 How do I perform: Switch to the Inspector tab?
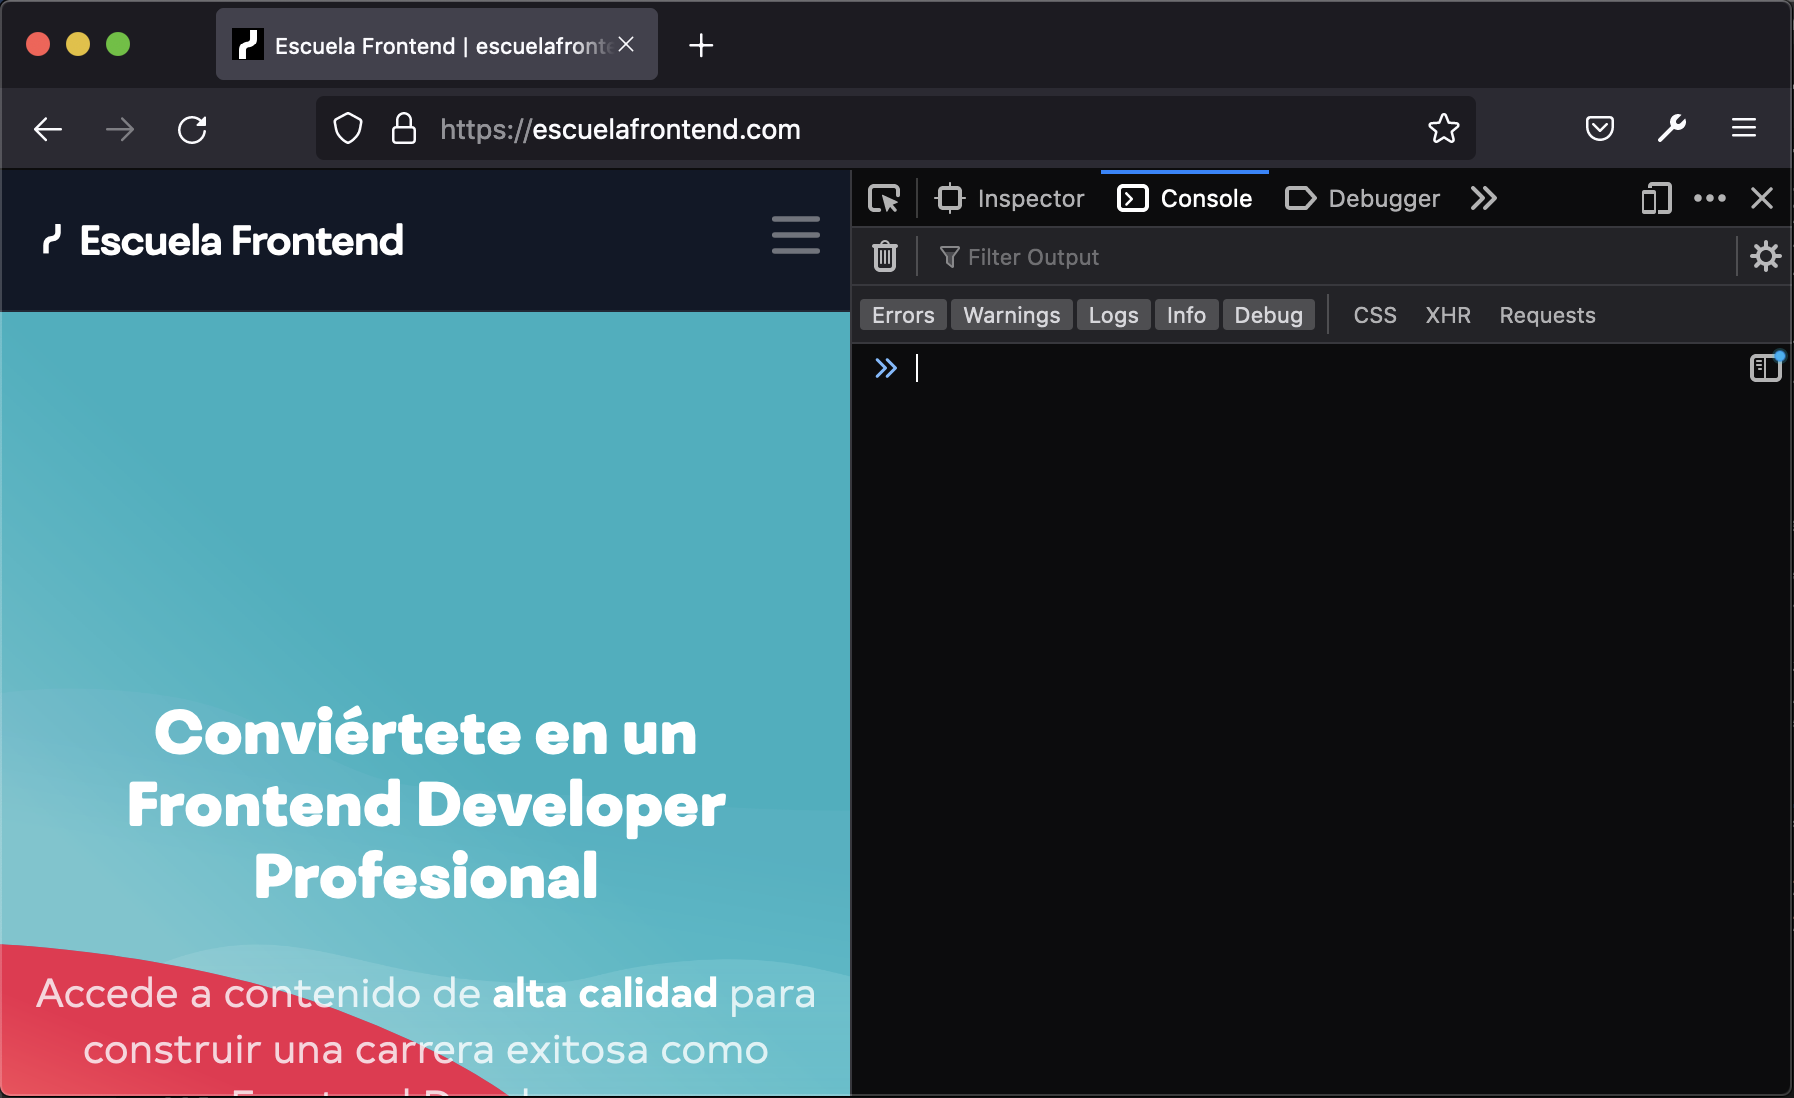pos(1011,198)
